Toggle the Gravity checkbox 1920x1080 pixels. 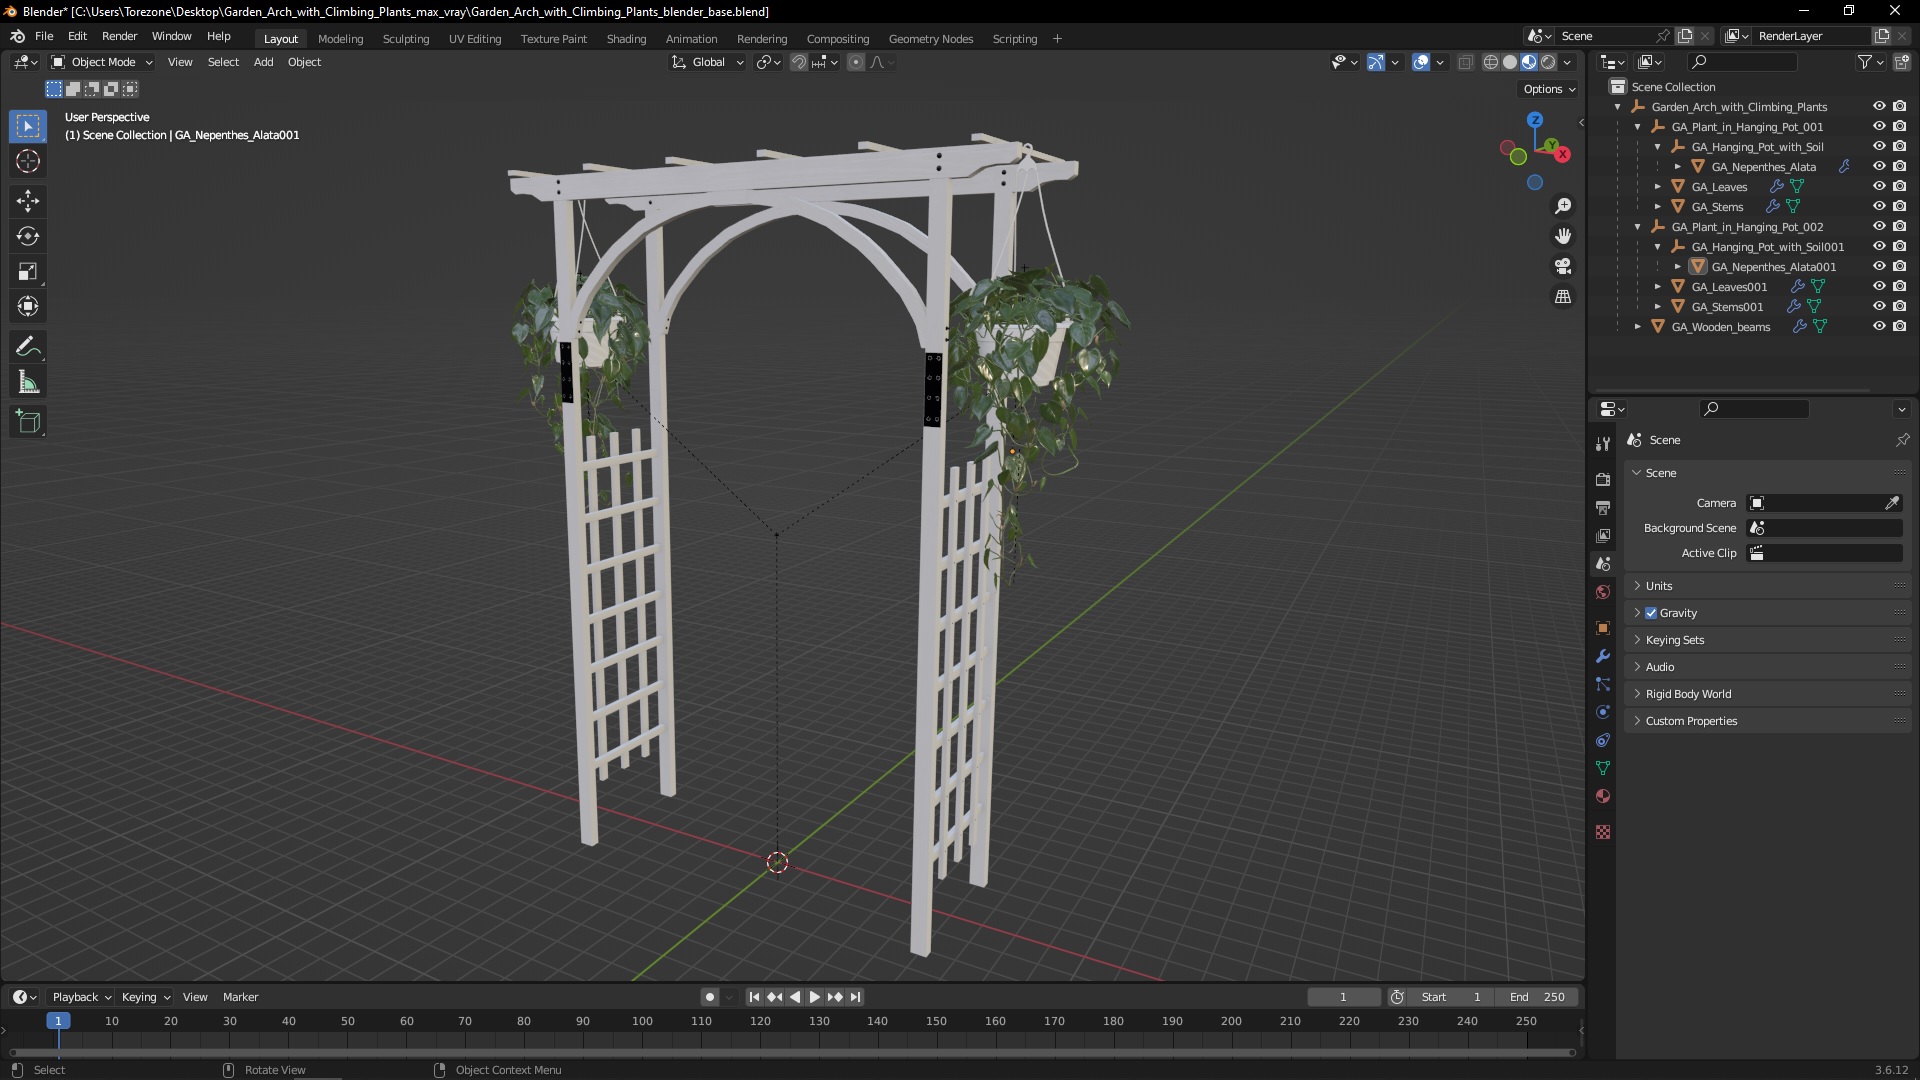[x=1651, y=613]
